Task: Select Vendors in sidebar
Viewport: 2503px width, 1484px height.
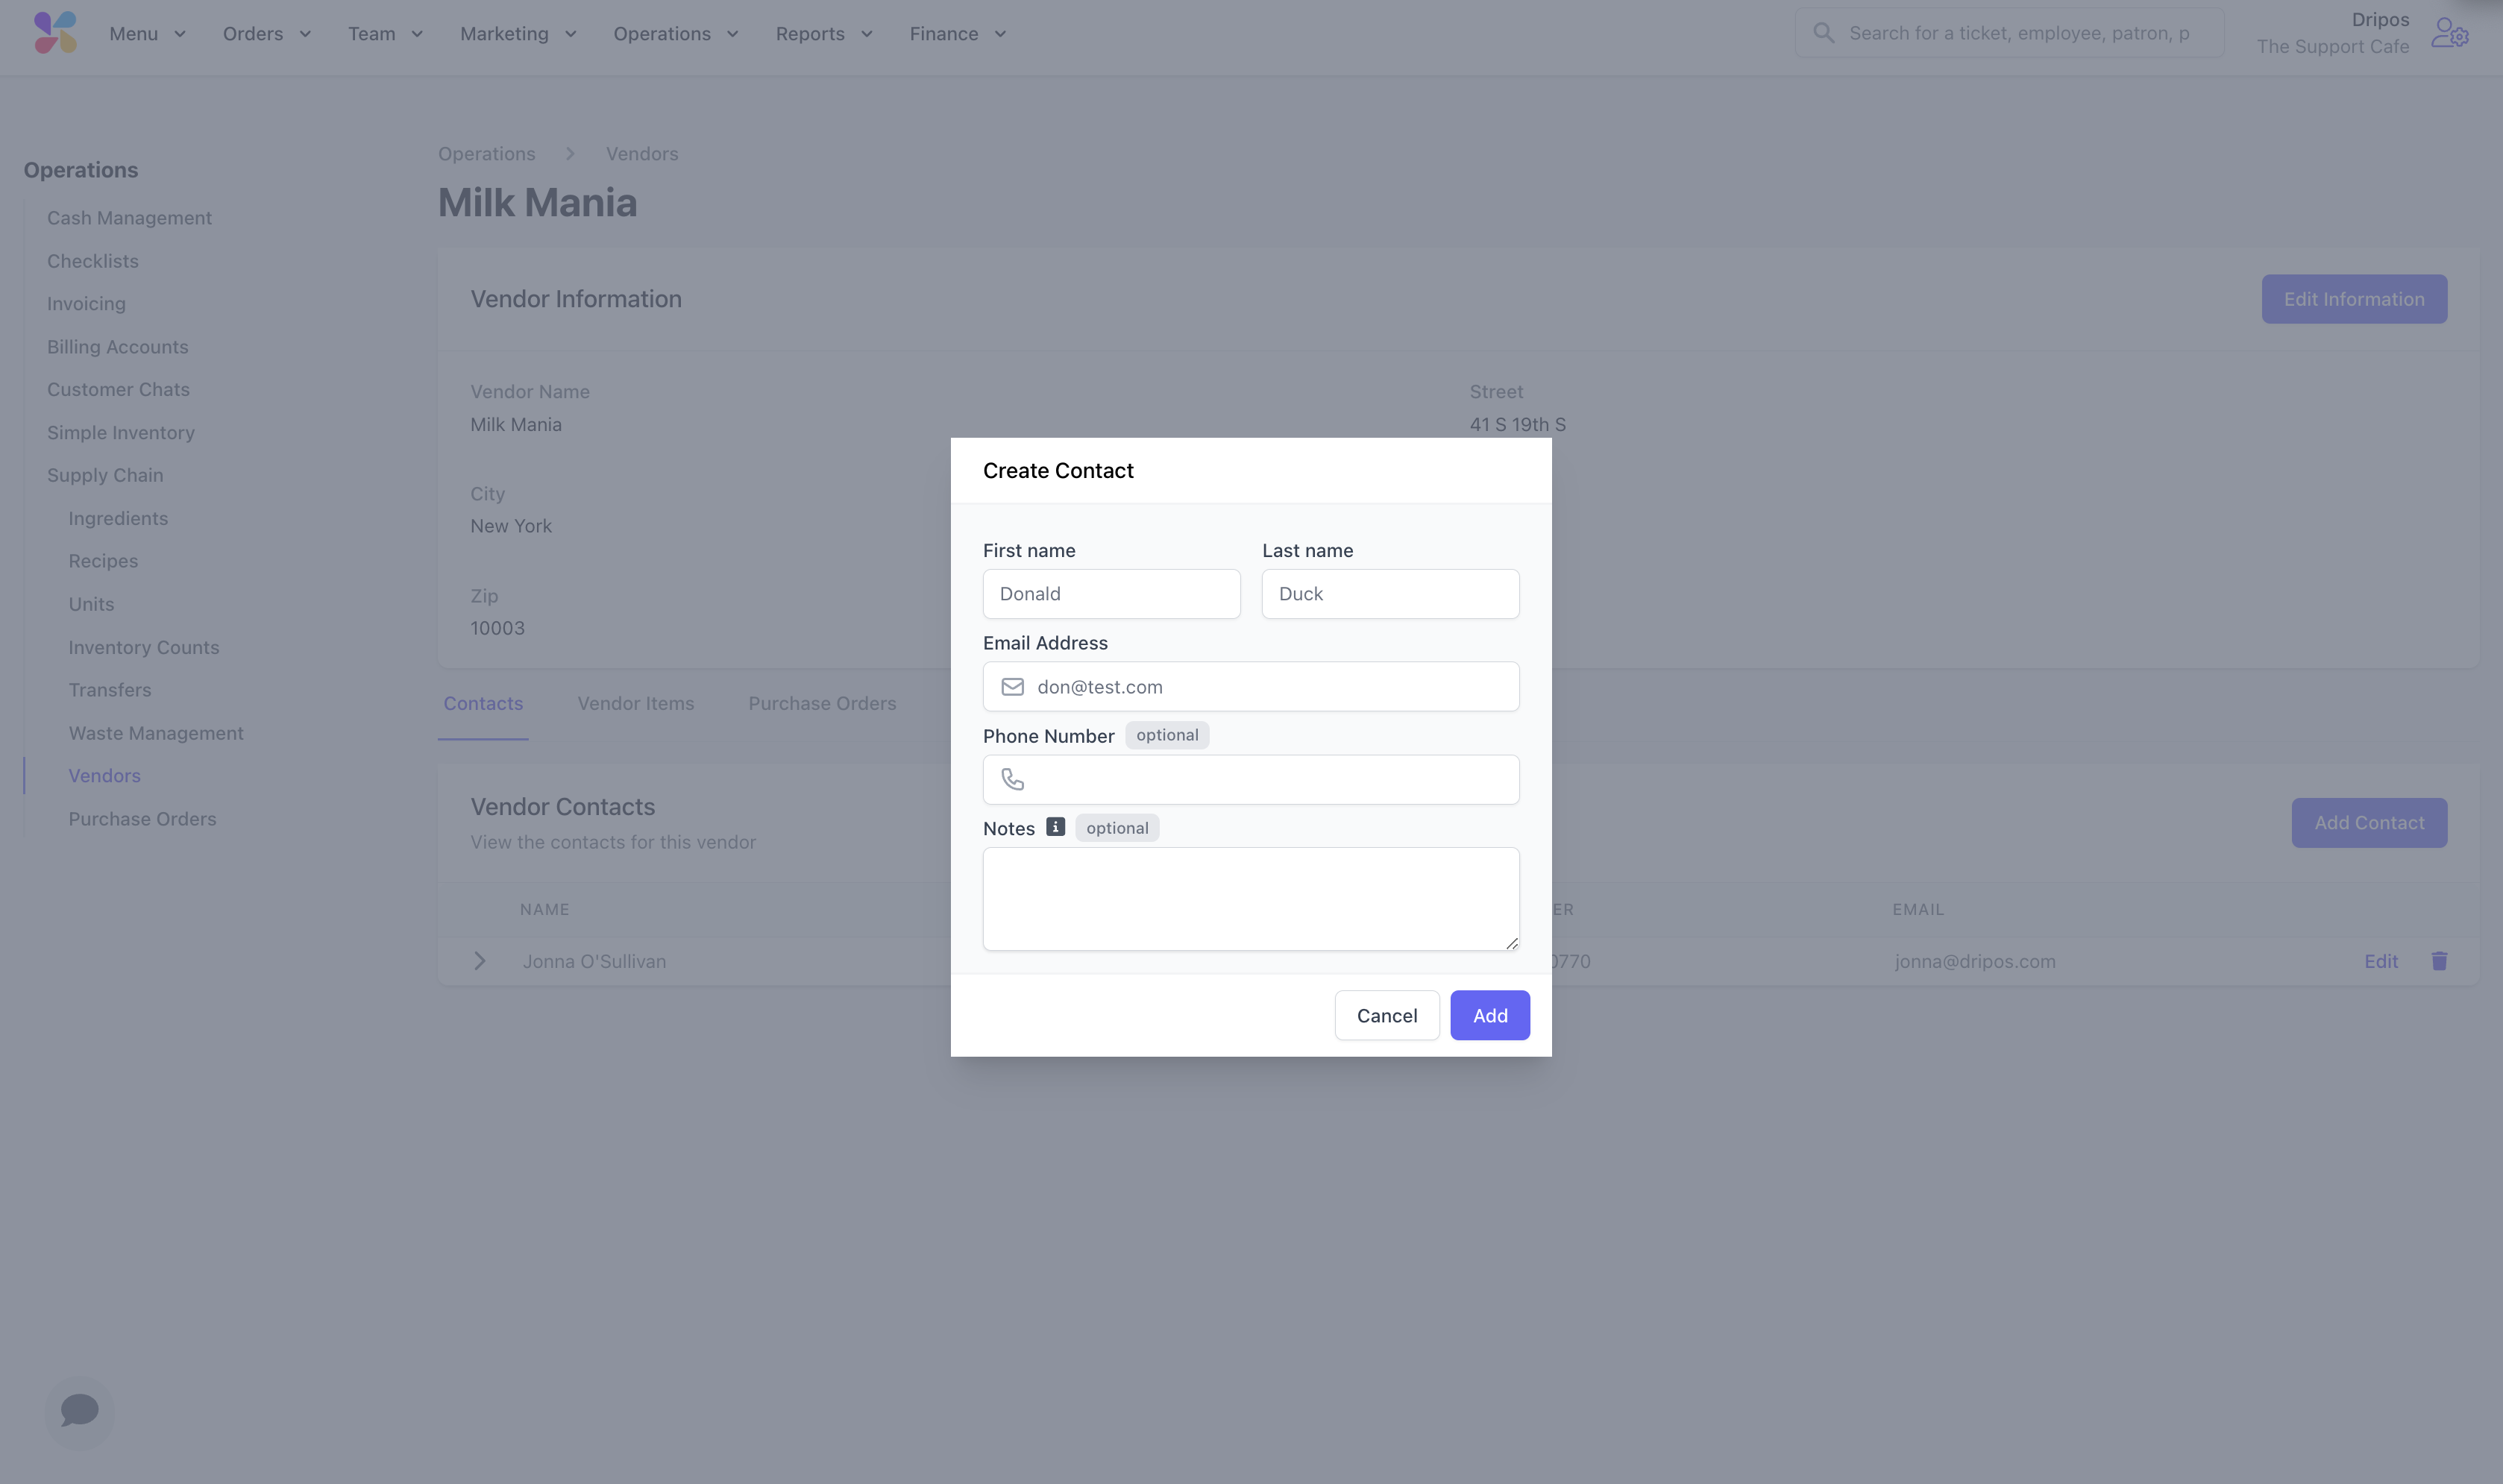Action: tap(105, 776)
